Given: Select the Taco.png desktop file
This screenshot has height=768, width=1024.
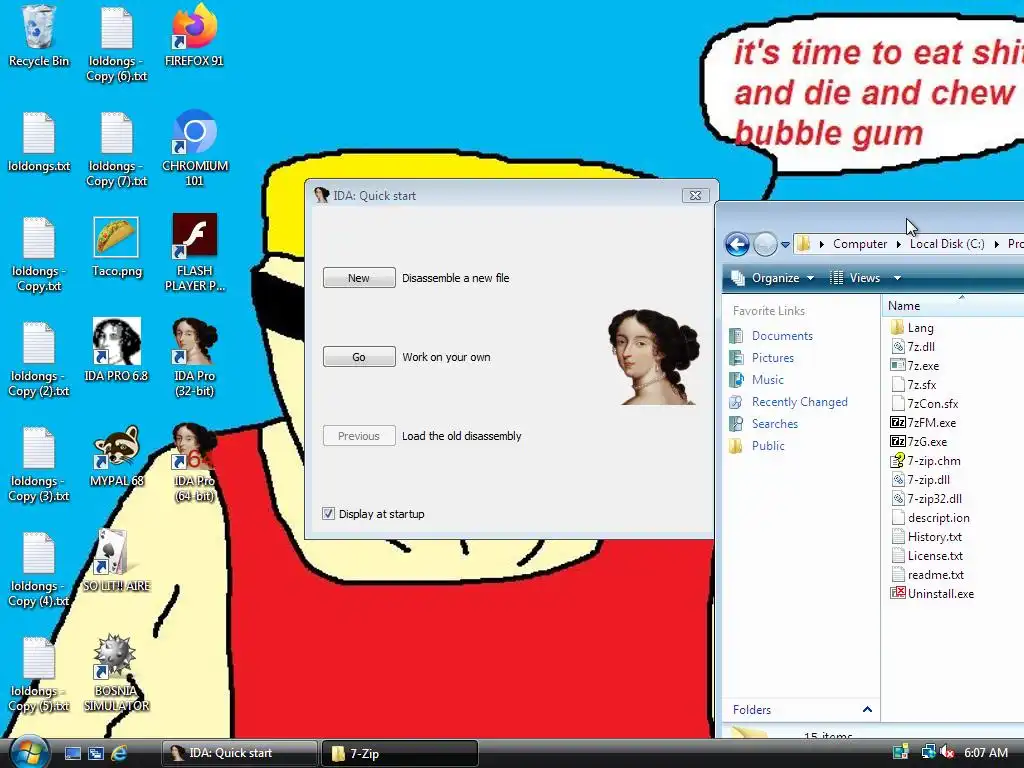Looking at the screenshot, I should pos(116,247).
